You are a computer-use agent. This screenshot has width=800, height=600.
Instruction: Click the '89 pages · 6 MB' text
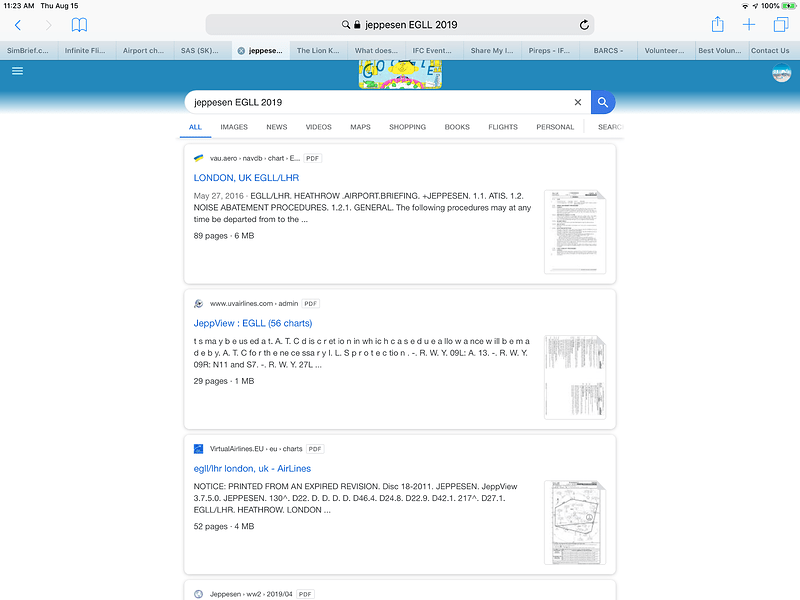click(224, 236)
